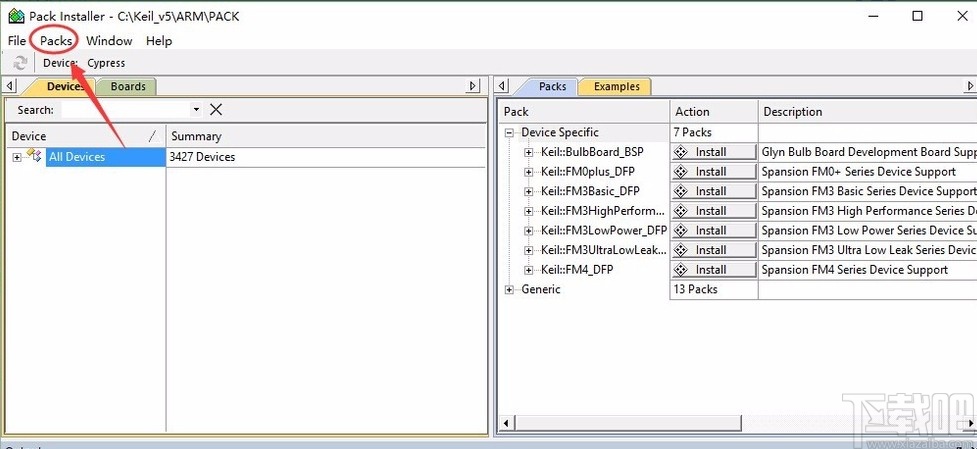Install the Keil::FM3HighPerform pack
The height and width of the screenshot is (449, 977).
point(713,210)
